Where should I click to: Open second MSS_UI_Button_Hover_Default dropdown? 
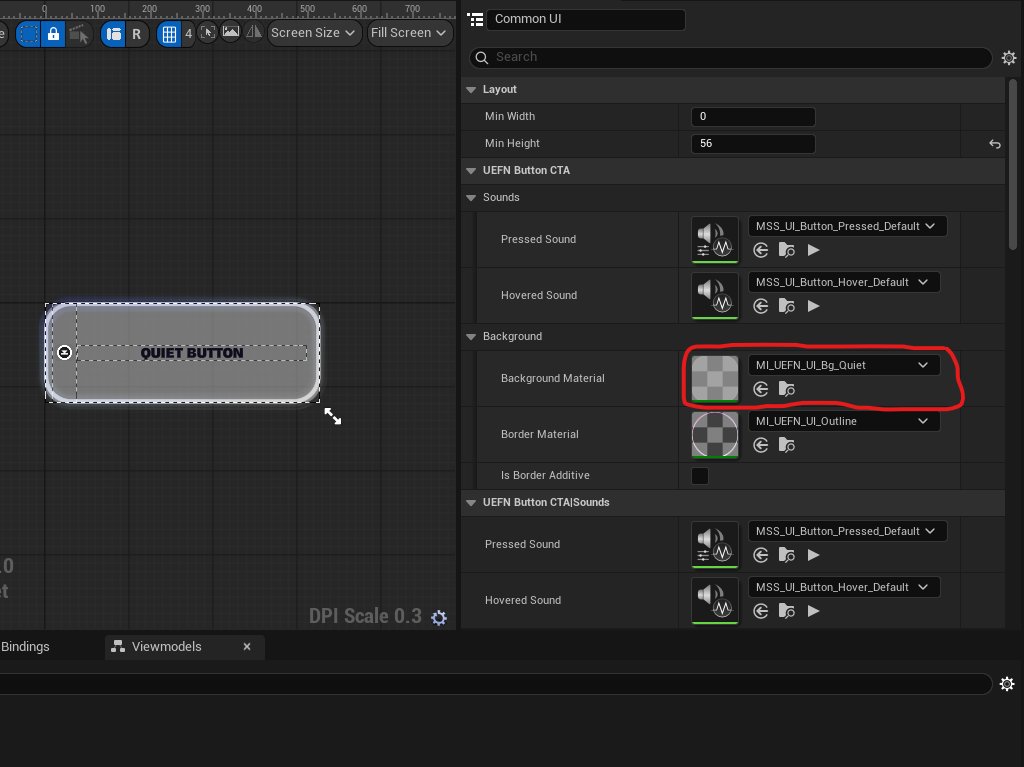844,587
